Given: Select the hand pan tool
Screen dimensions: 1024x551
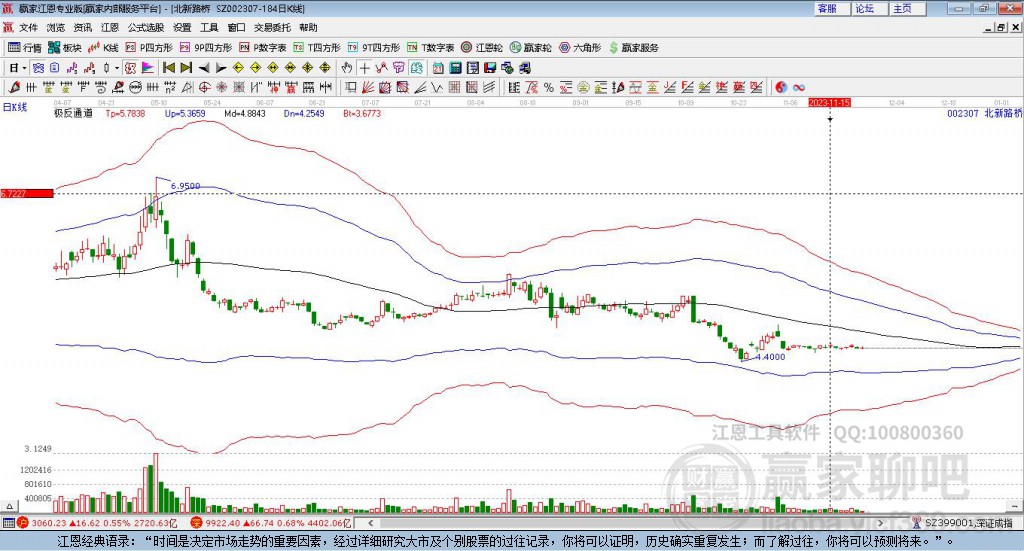Looking at the screenshot, I should [x=347, y=68].
